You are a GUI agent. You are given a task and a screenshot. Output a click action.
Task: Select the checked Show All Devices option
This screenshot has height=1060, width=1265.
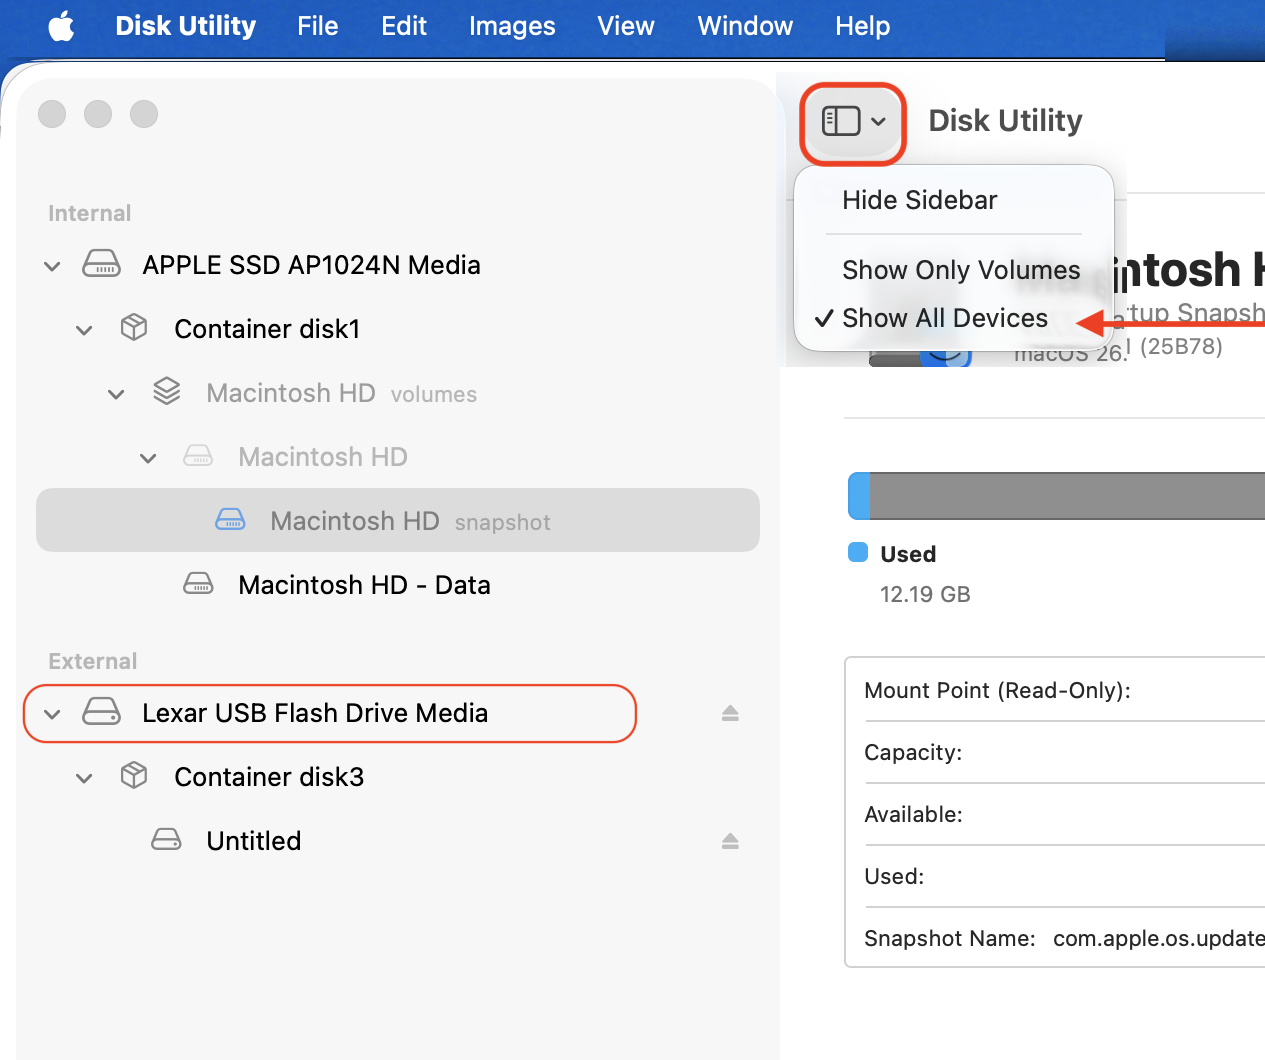pyautogui.click(x=944, y=318)
